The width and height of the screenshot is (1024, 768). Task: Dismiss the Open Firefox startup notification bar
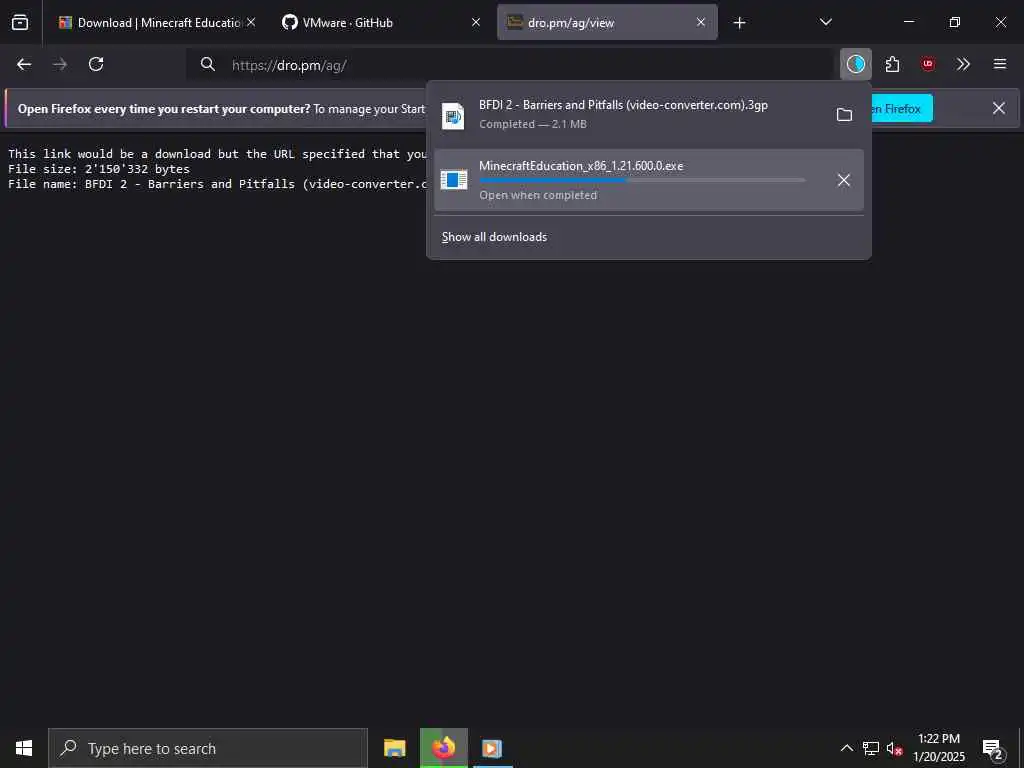click(999, 108)
